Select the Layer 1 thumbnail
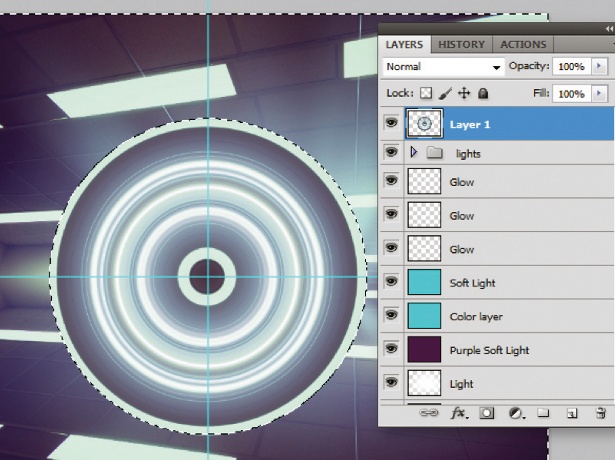Viewport: 615px width, 460px height. coord(424,124)
